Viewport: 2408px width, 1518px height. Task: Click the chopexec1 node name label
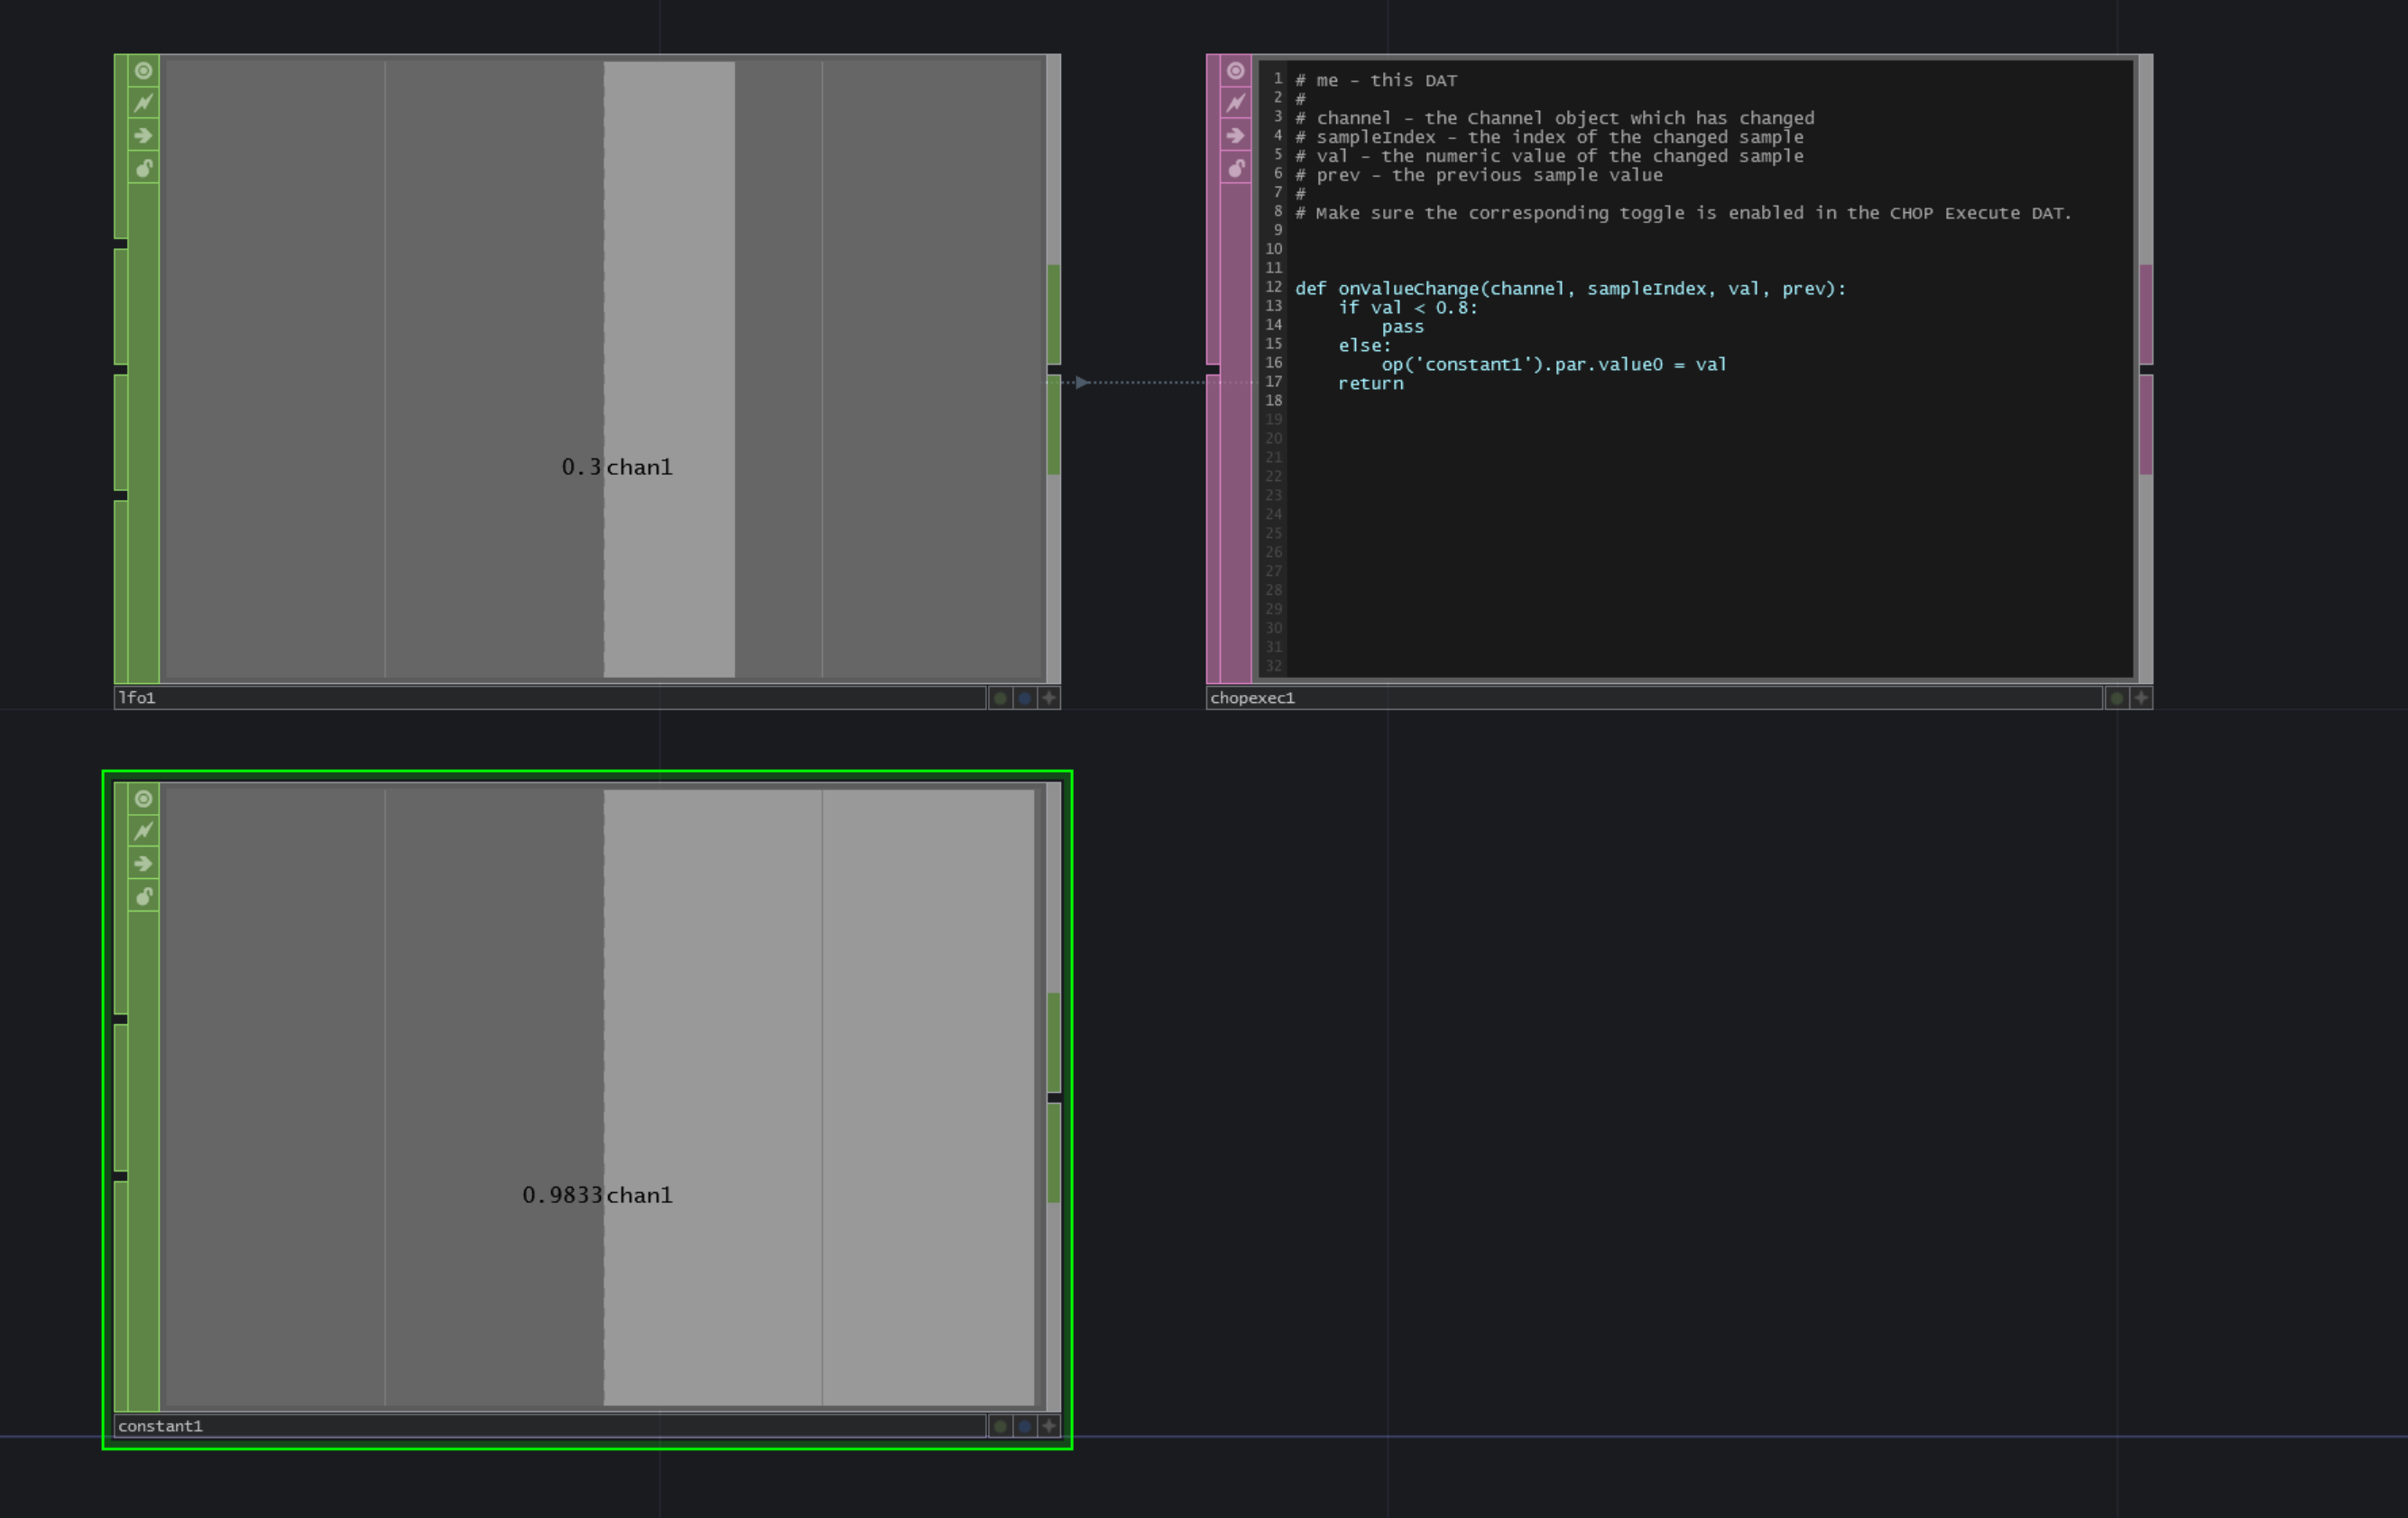1252,698
